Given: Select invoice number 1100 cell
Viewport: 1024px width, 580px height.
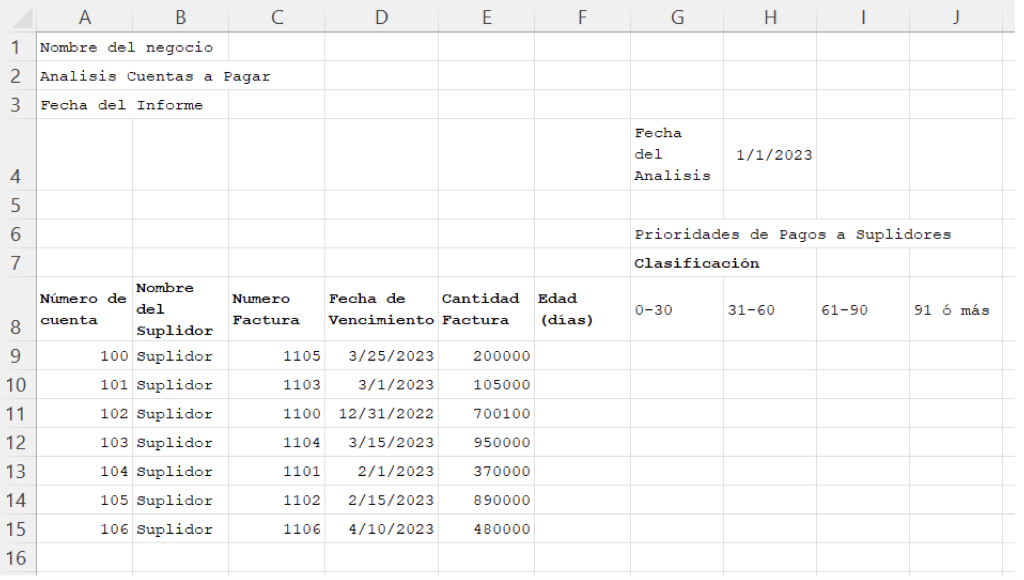Looking at the screenshot, I should [x=275, y=413].
